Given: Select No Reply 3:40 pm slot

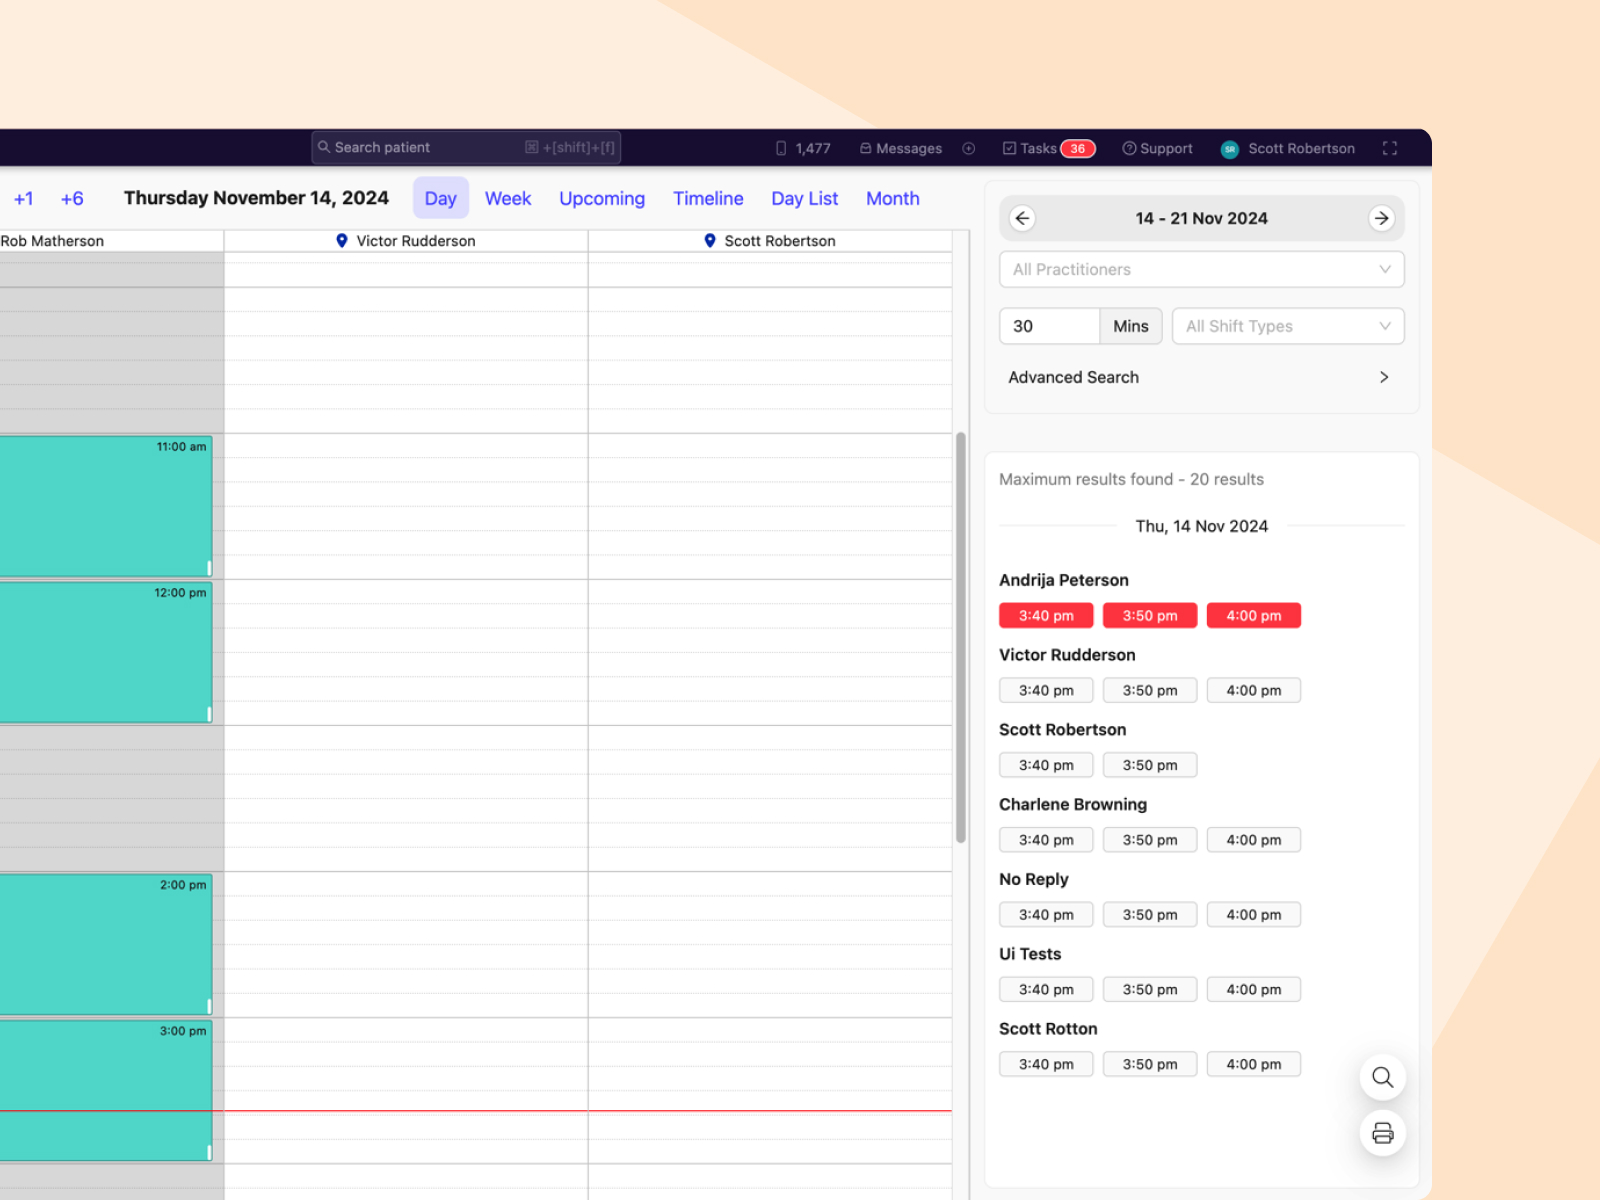Looking at the screenshot, I should coord(1046,915).
